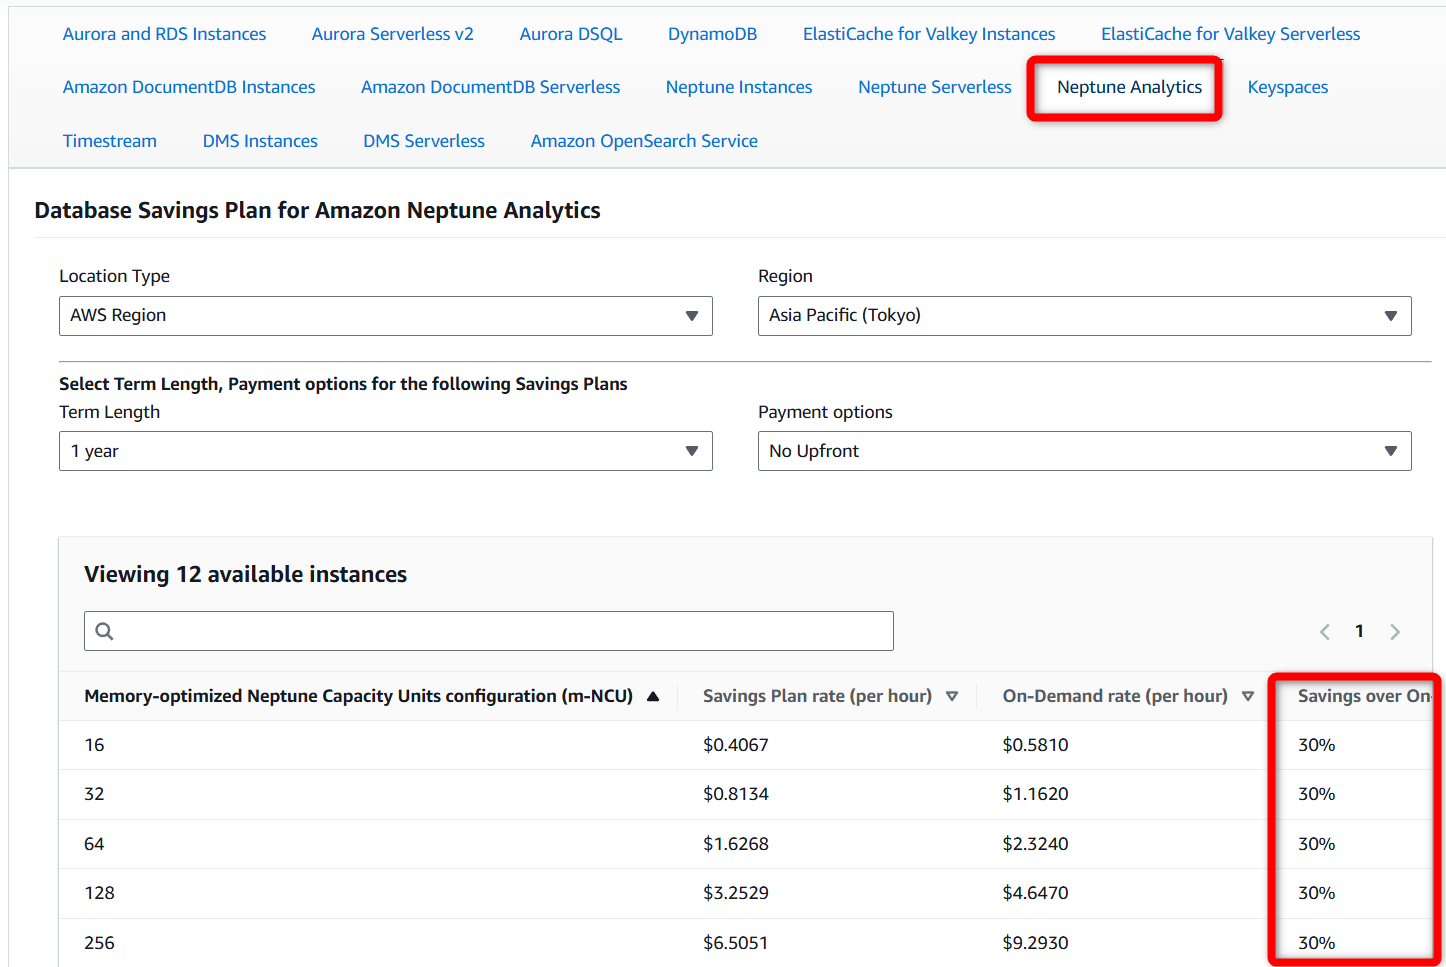
Task: Switch to the Aurora DSQL tab
Action: [571, 34]
